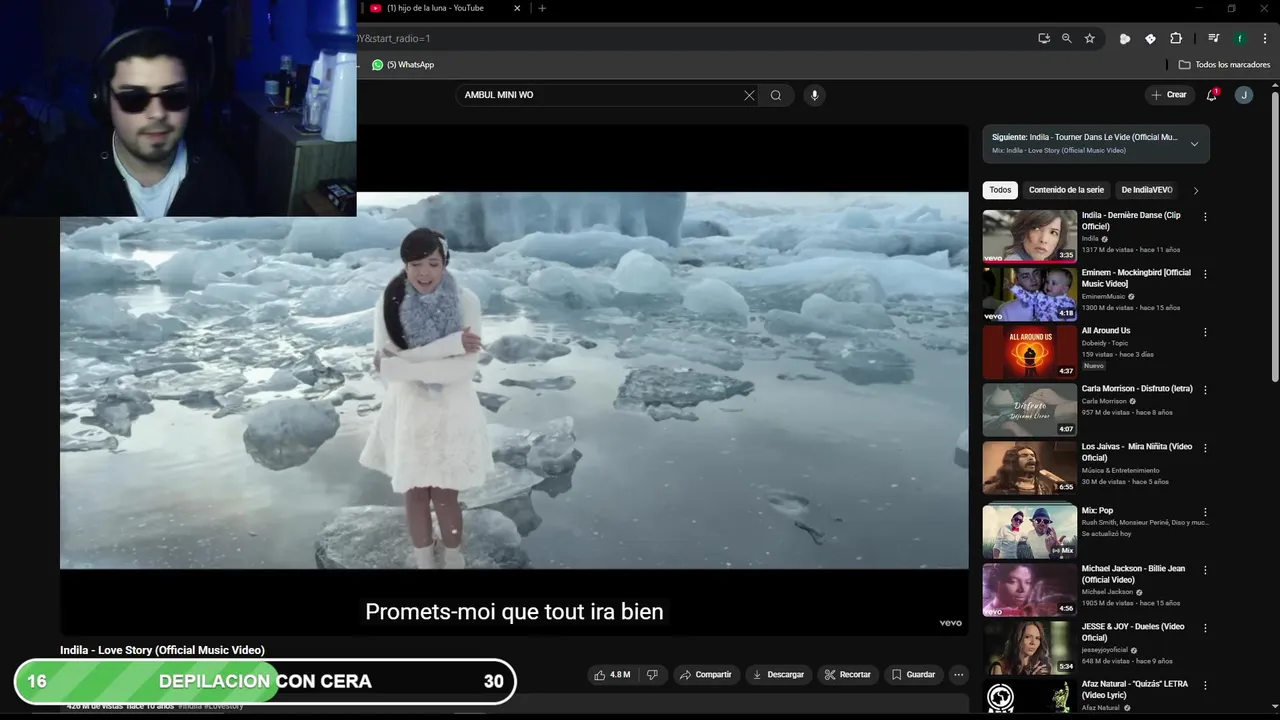This screenshot has height=720, width=1280.
Task: Click the zoom magnifier icon in address bar
Action: pyautogui.click(x=1066, y=38)
